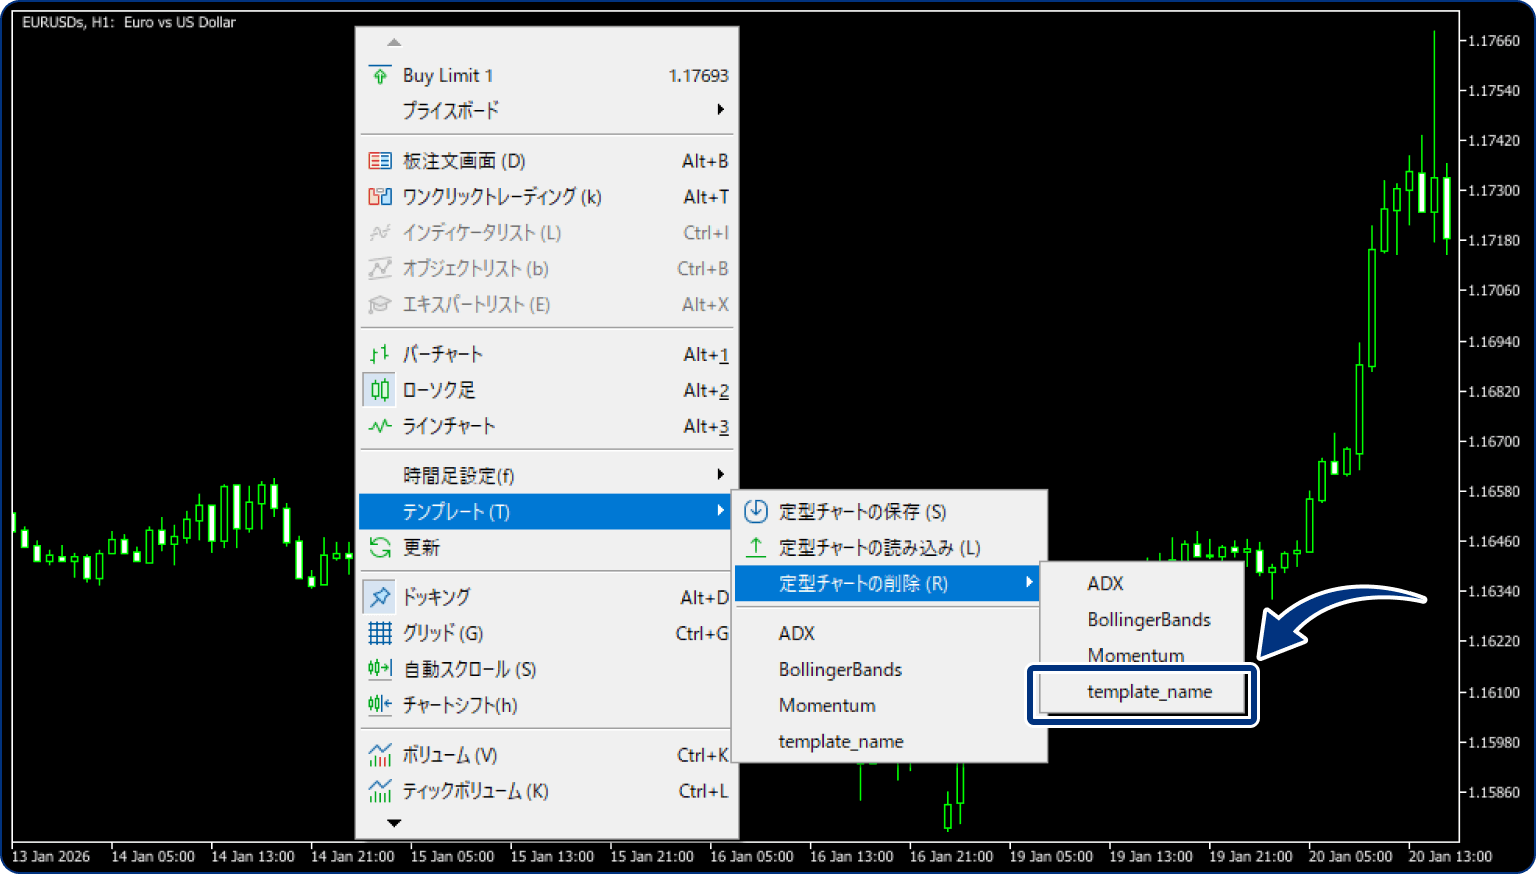Toggle チャートシフト chart shift

coord(380,704)
